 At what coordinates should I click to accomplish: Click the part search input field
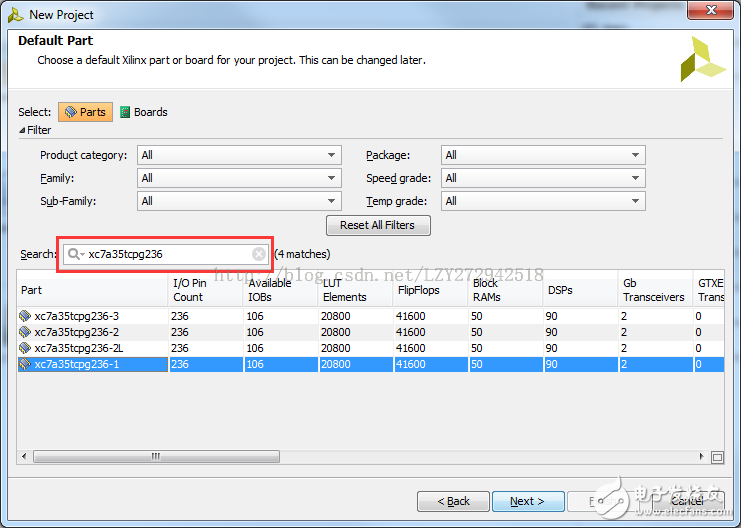[x=165, y=254]
